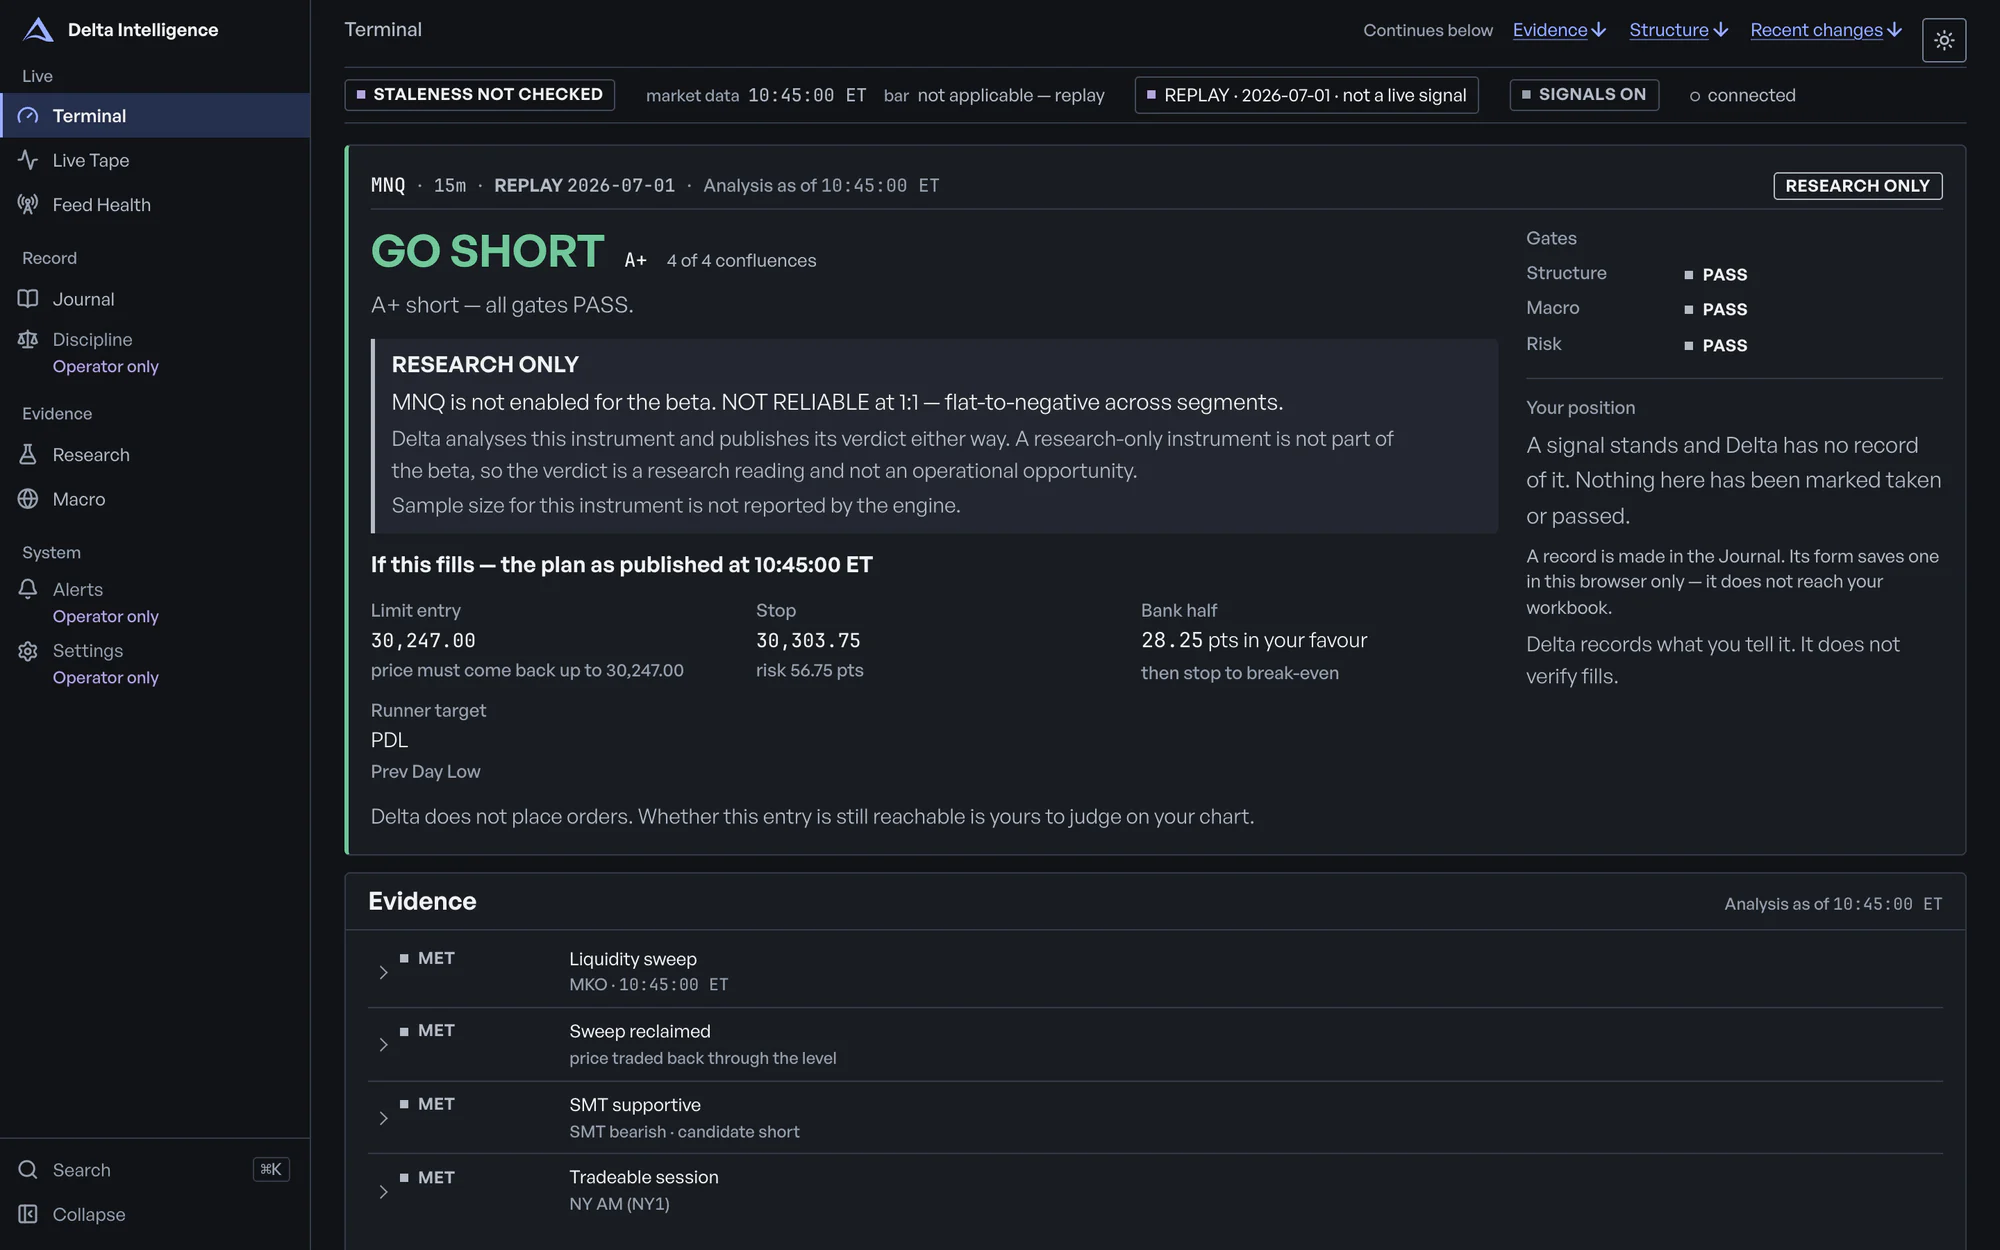Click the GO SHORT verdict heading
This screenshot has height=1250, width=2000.
pyautogui.click(x=487, y=251)
